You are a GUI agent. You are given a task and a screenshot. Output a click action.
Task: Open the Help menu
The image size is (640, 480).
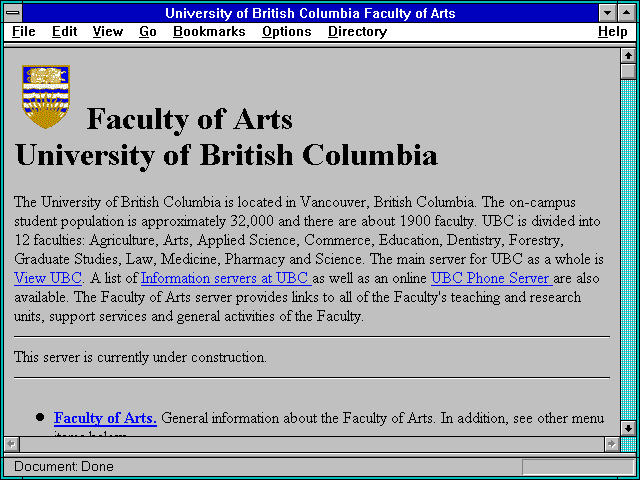point(612,31)
